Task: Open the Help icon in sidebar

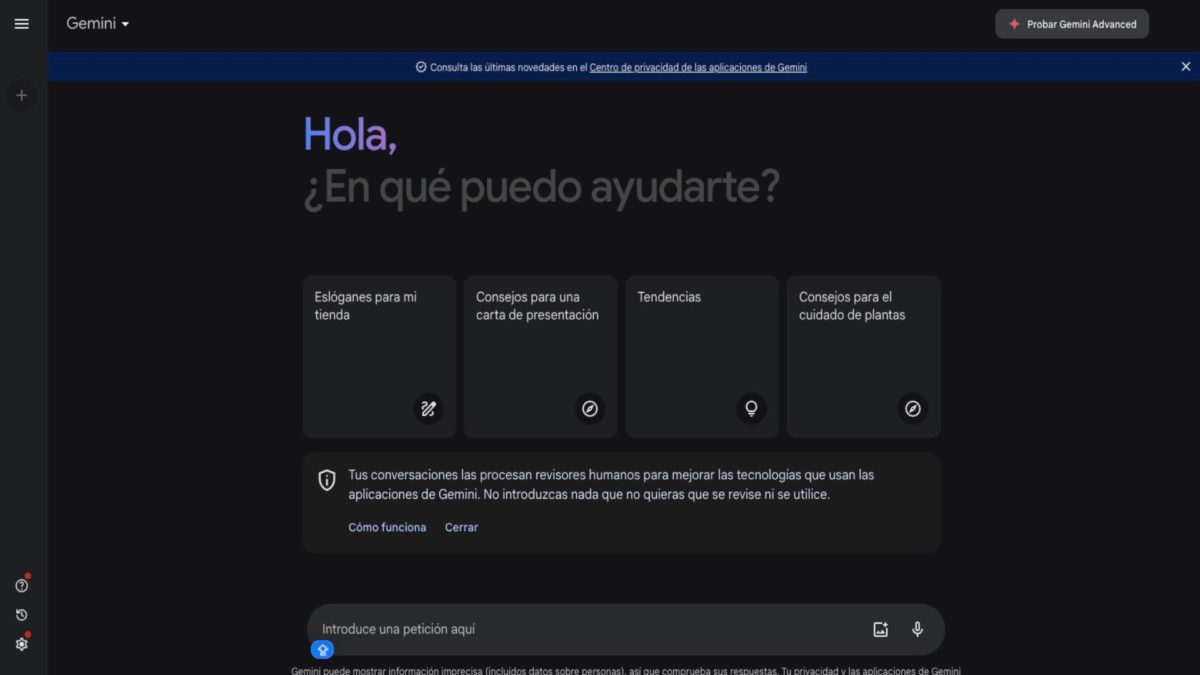Action: click(21, 586)
